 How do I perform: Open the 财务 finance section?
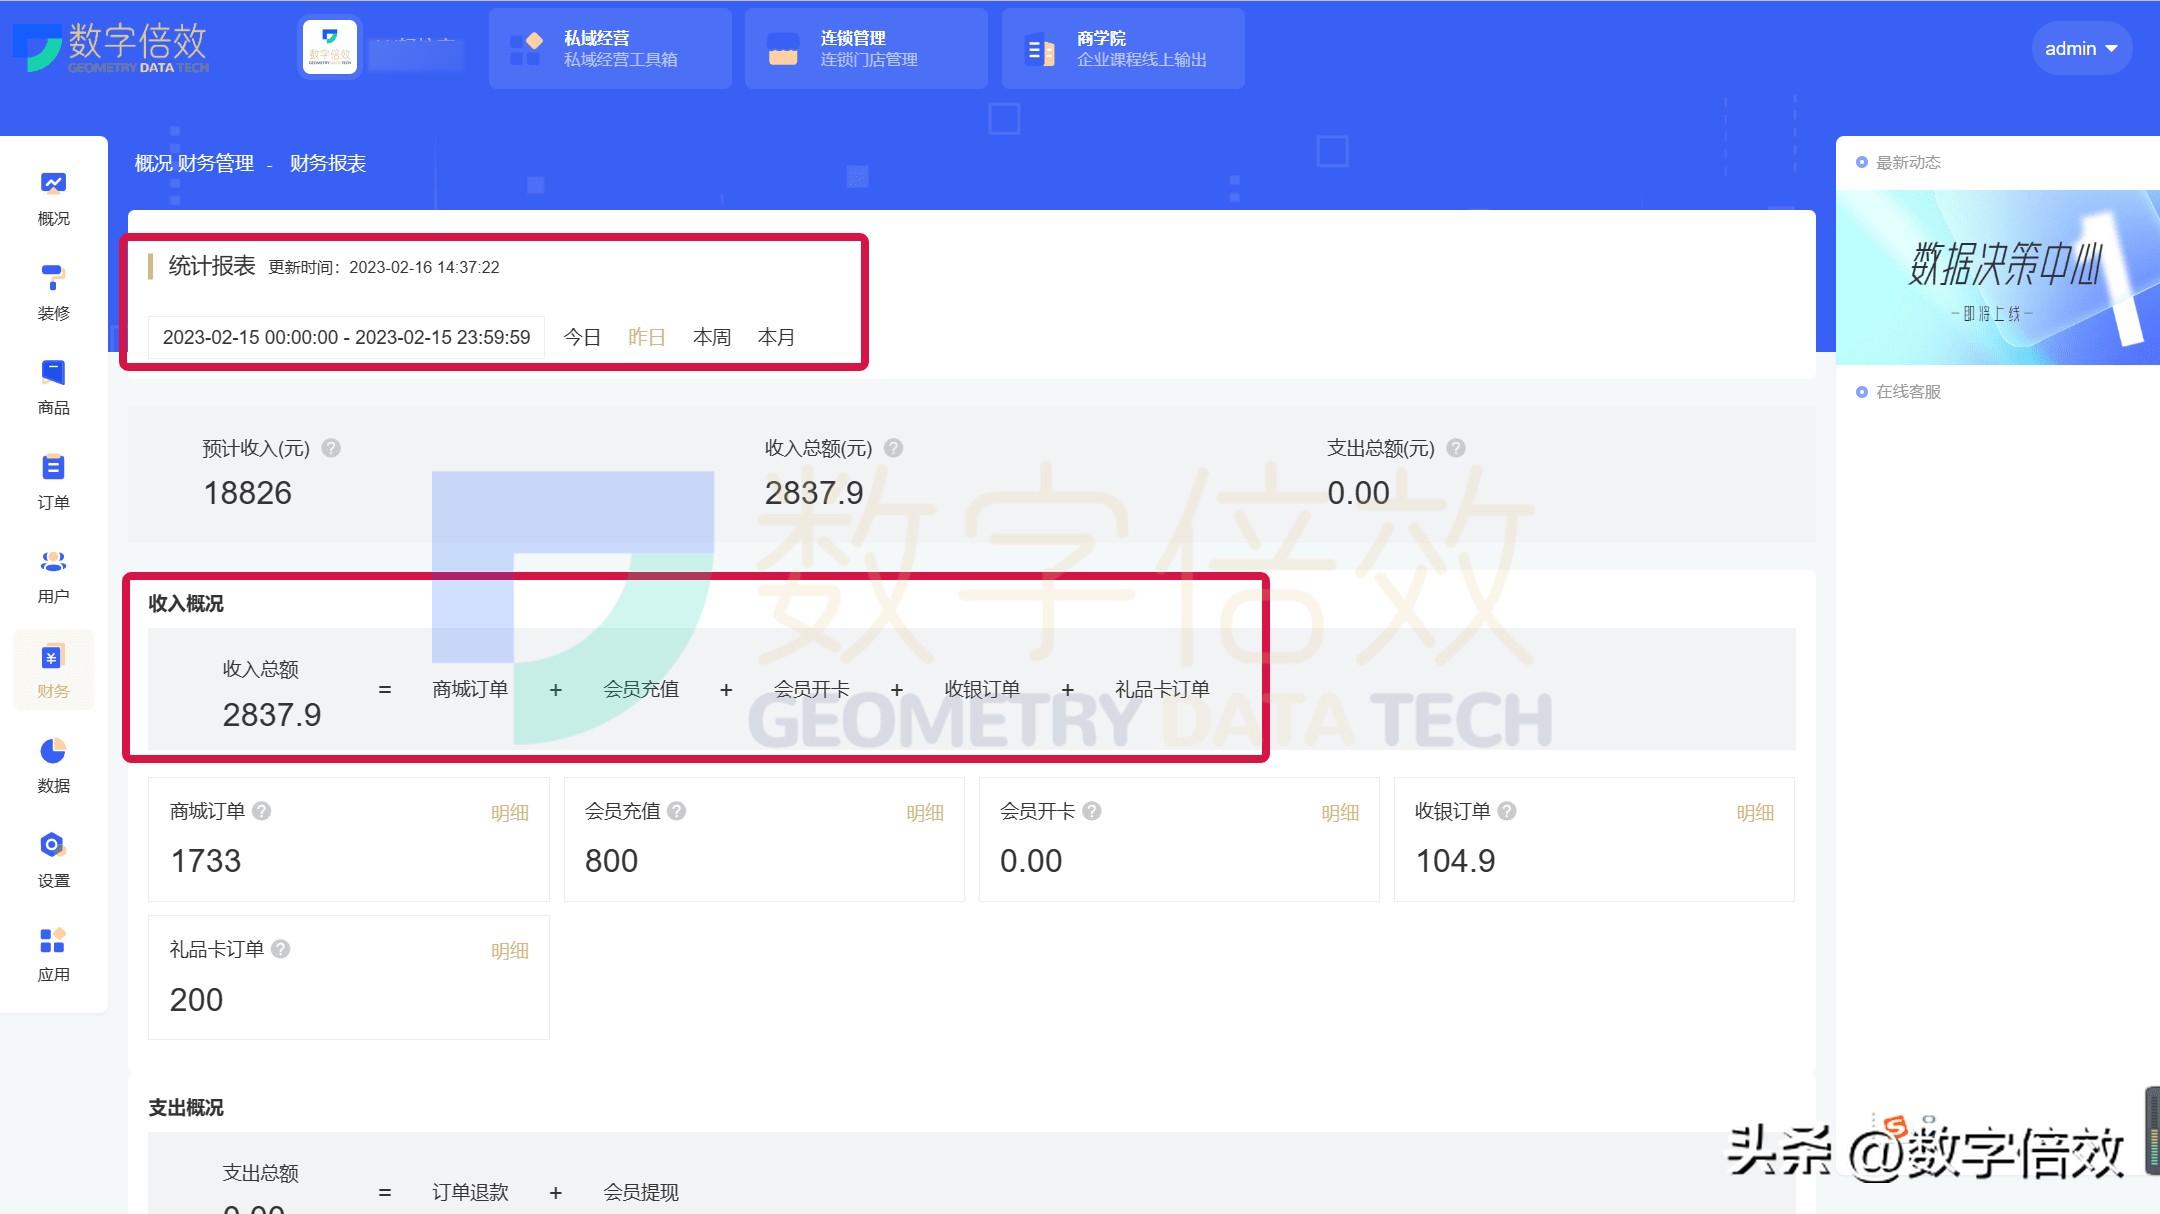pos(53,670)
